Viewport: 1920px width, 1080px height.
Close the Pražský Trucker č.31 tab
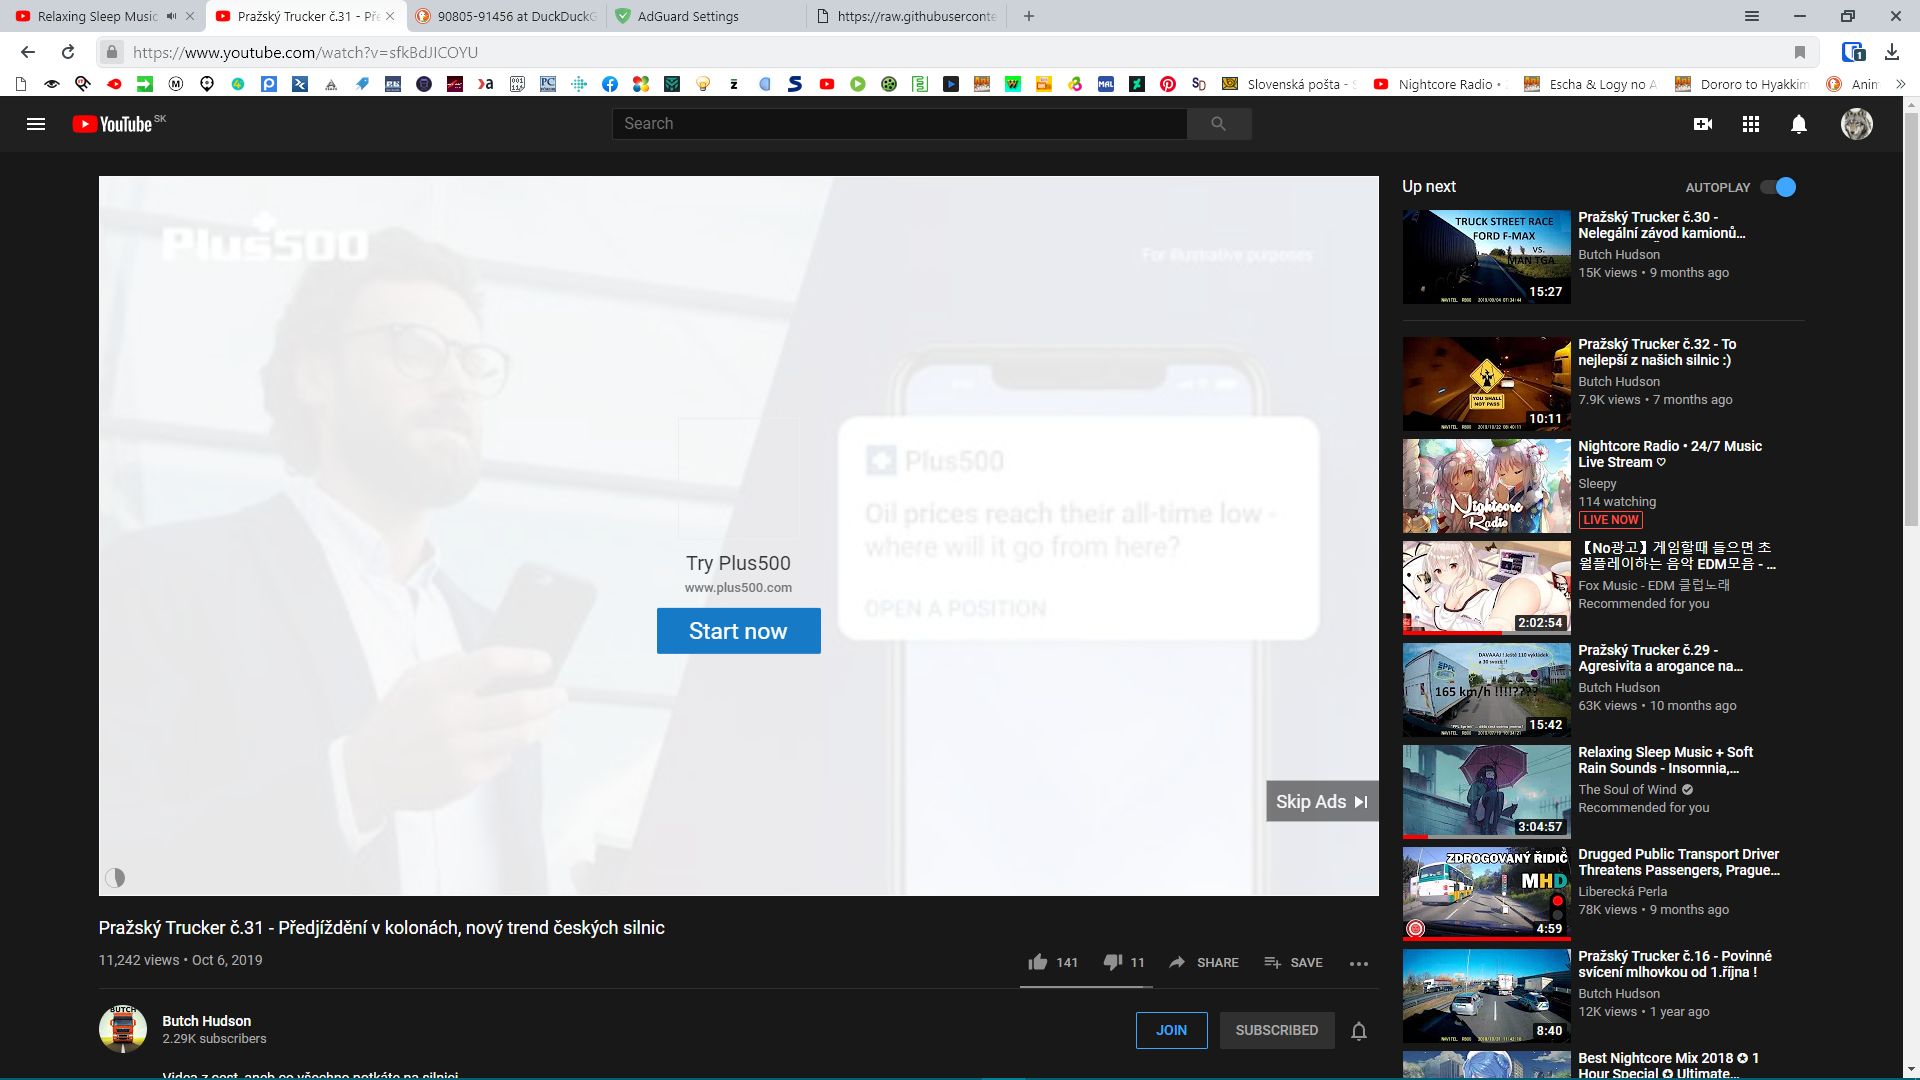point(390,16)
